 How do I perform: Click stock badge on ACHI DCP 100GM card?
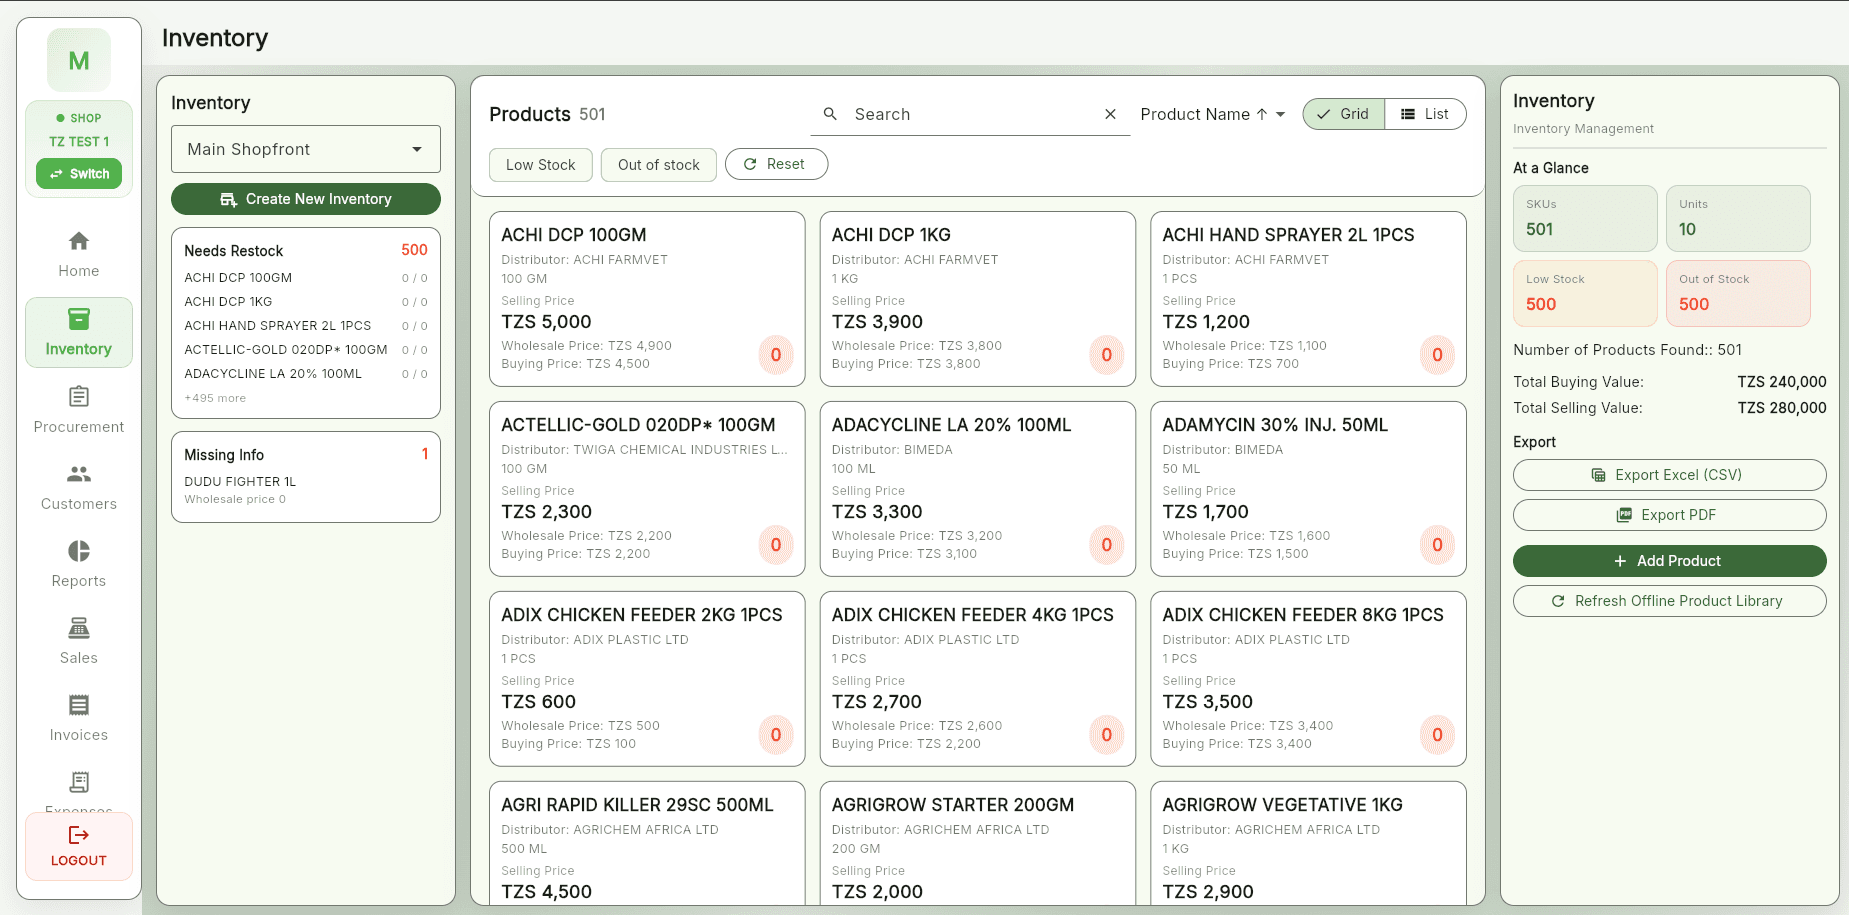click(776, 355)
